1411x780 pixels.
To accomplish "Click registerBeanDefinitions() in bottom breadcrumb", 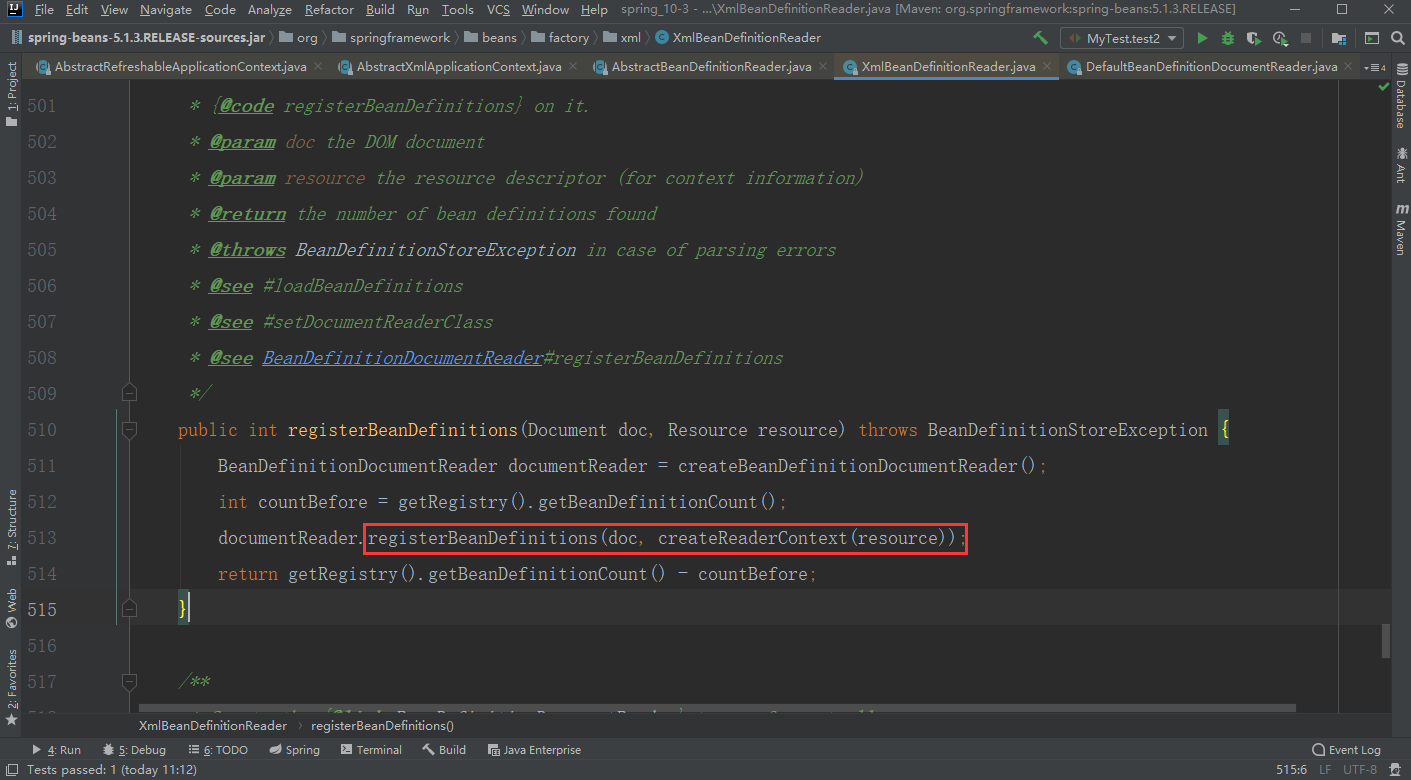I will (383, 726).
